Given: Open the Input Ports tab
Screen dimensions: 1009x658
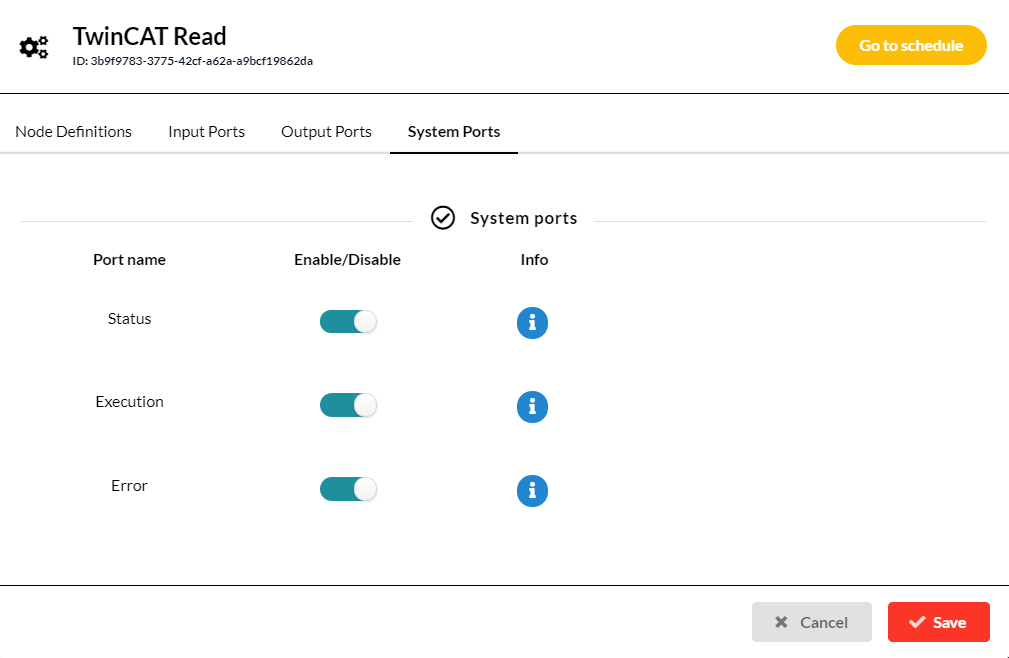Looking at the screenshot, I should click(x=207, y=131).
